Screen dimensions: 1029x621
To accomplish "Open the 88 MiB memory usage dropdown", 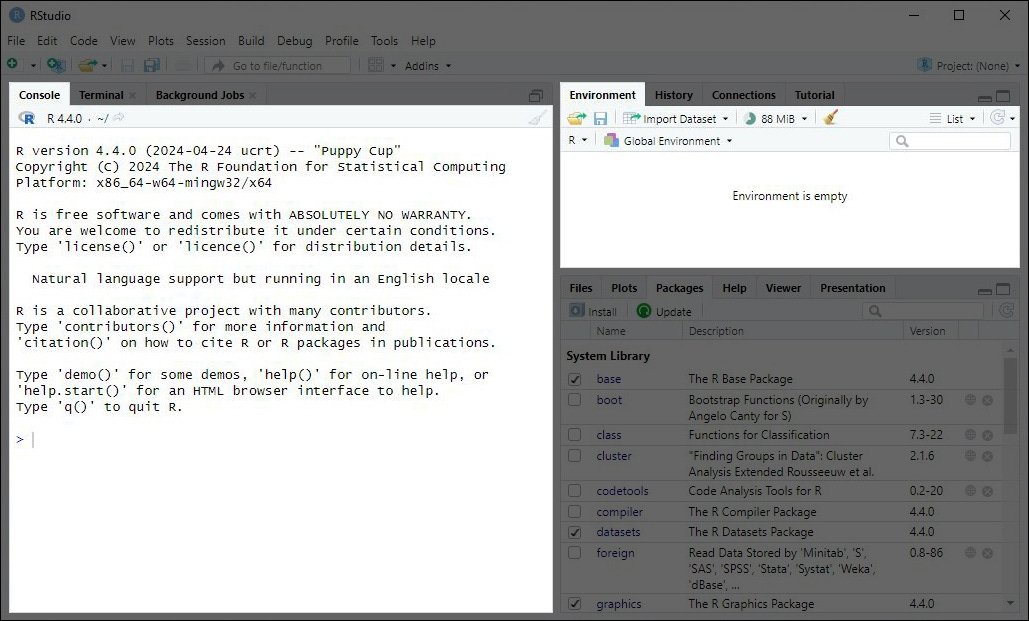I will point(776,119).
